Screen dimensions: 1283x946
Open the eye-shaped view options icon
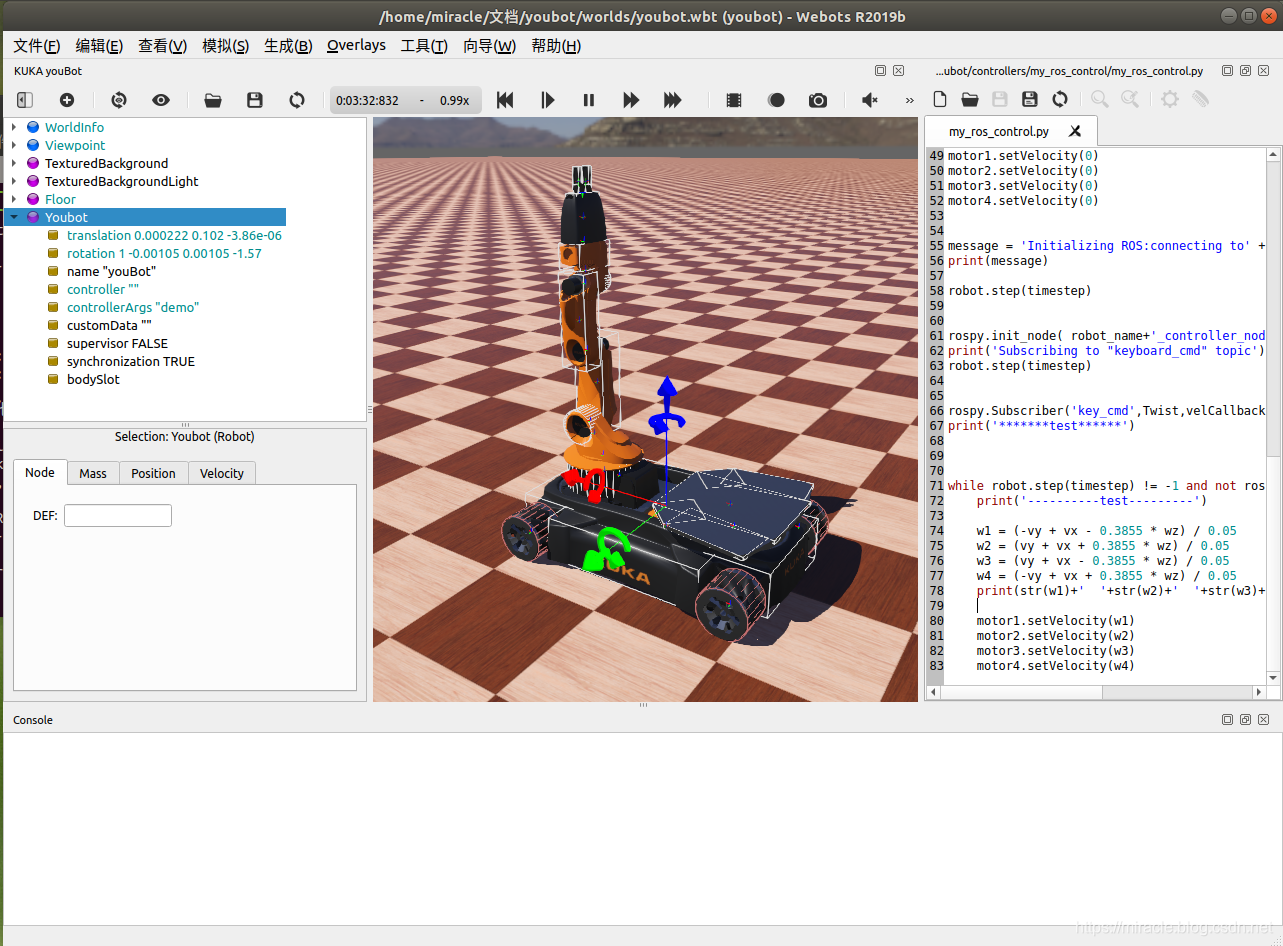[x=161, y=100]
